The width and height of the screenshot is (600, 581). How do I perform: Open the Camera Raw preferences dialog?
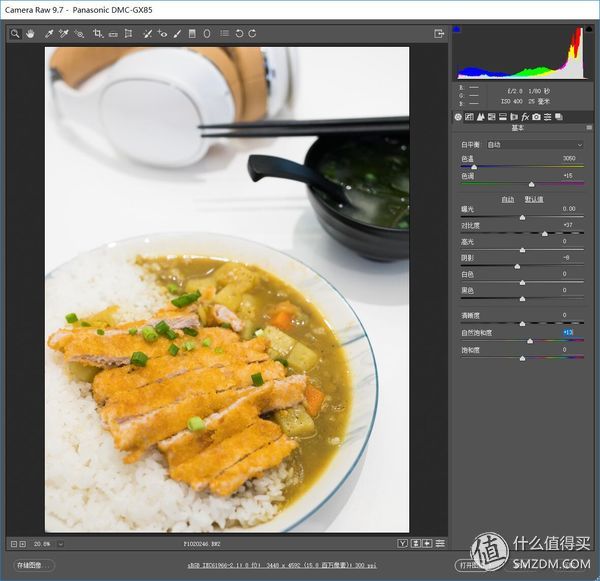pyautogui.click(x=225, y=34)
